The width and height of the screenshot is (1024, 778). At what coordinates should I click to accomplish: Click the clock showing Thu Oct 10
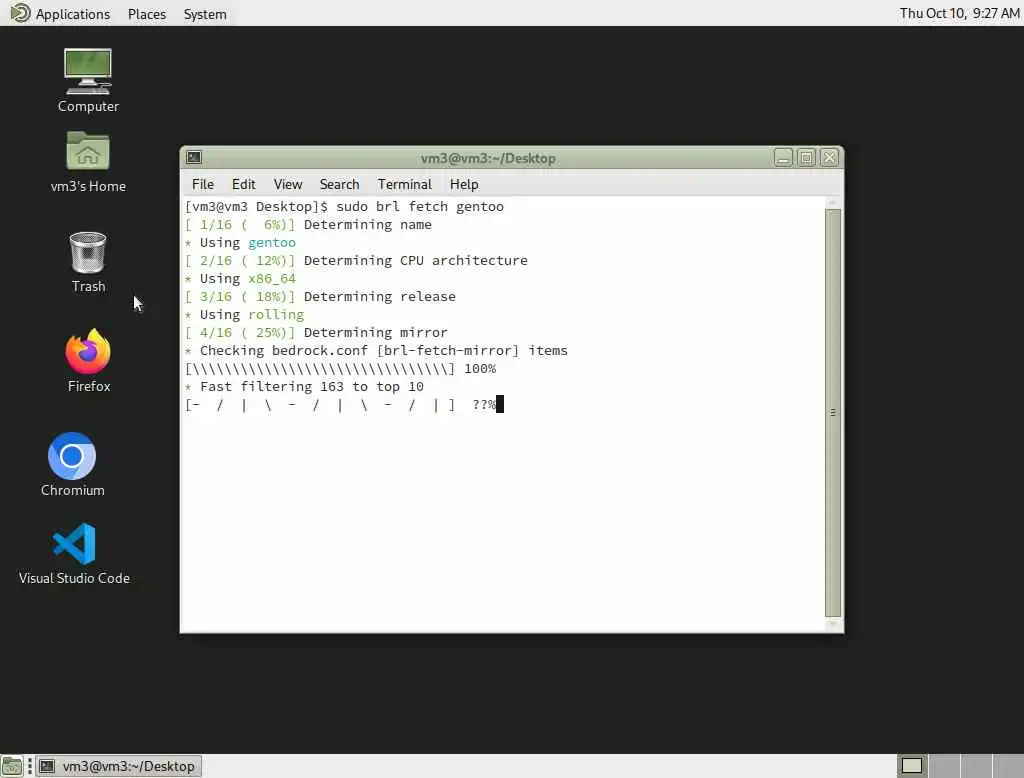[x=959, y=13]
